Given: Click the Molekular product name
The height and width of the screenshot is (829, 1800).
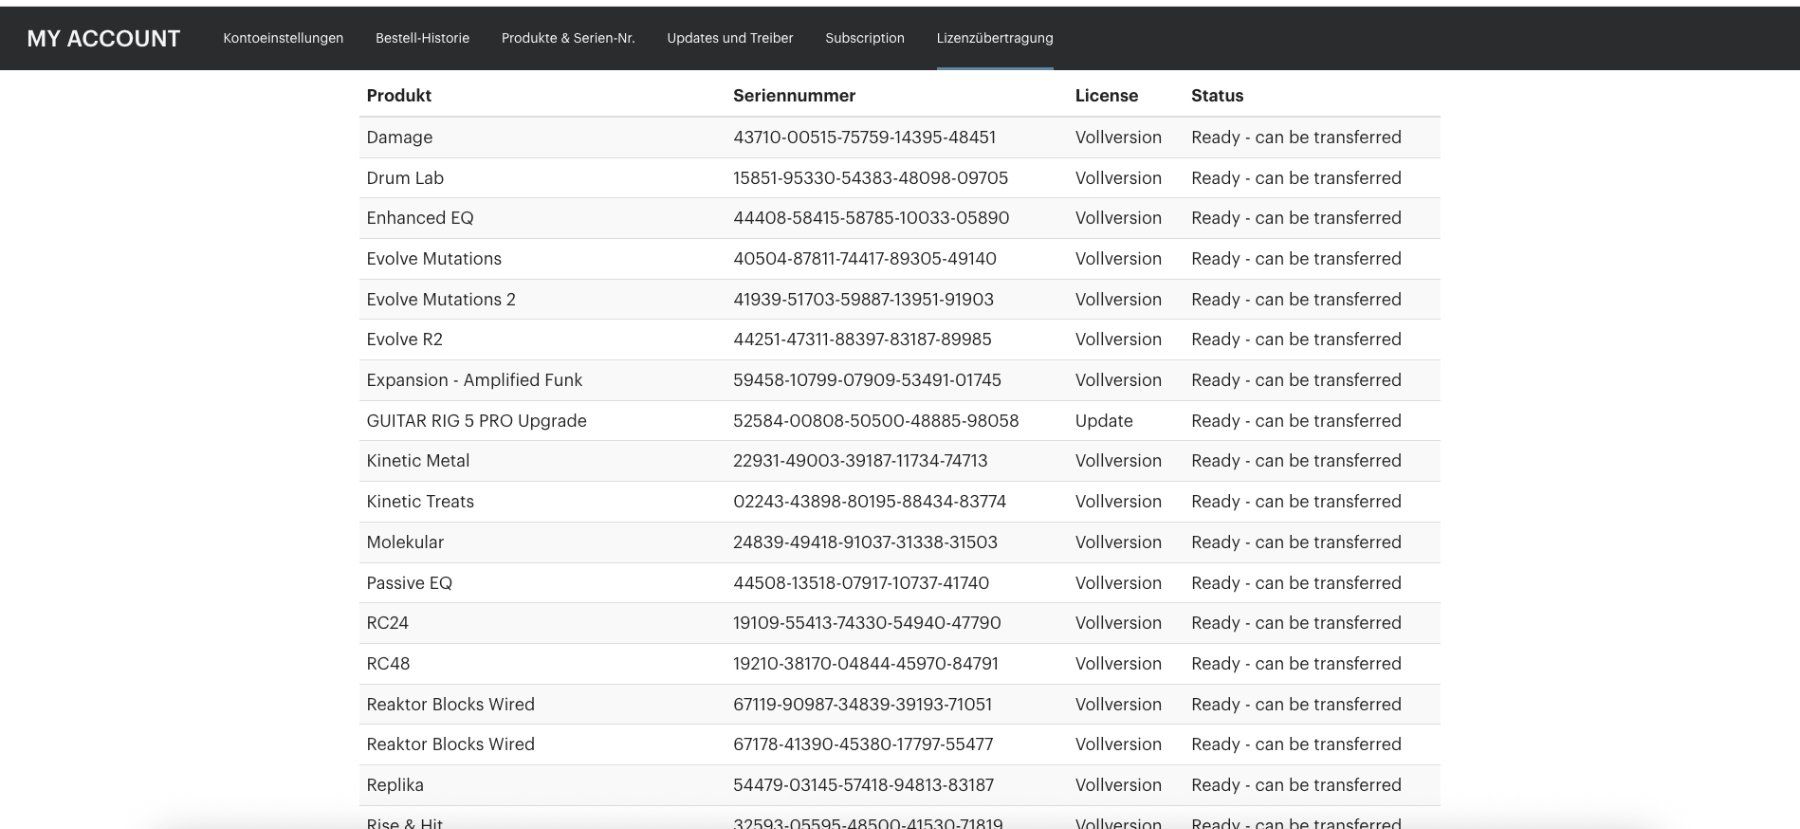Looking at the screenshot, I should point(405,542).
